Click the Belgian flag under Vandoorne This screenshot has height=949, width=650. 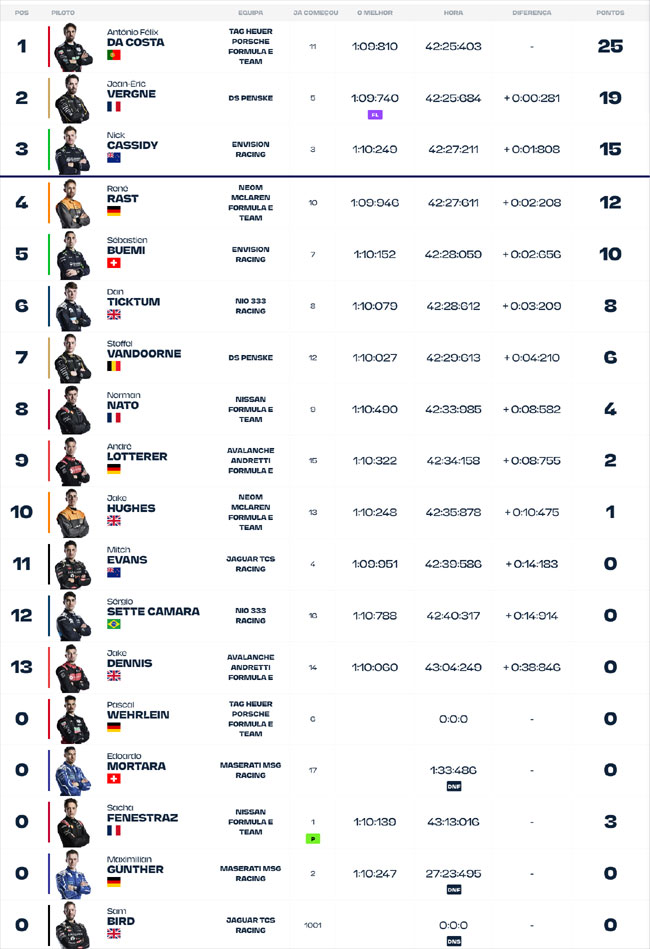click(x=114, y=366)
